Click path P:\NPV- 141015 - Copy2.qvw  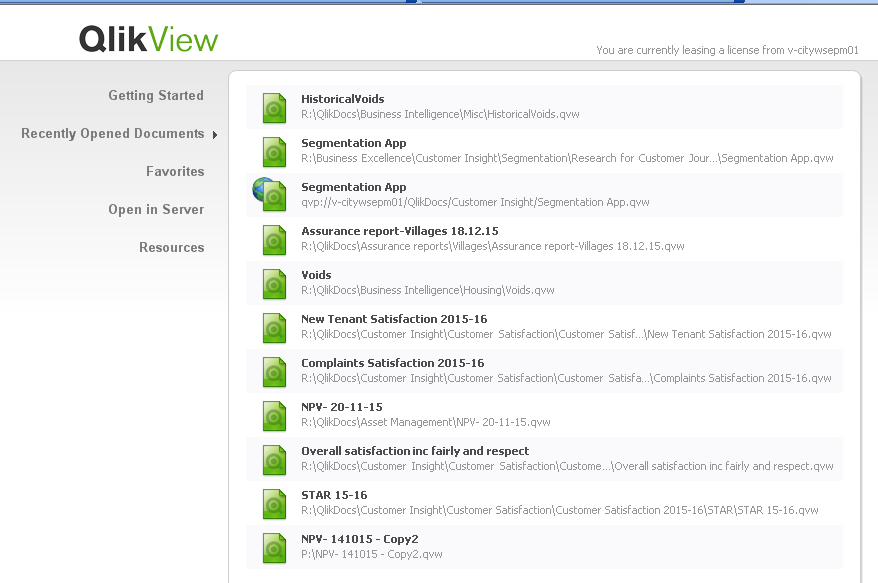372,554
